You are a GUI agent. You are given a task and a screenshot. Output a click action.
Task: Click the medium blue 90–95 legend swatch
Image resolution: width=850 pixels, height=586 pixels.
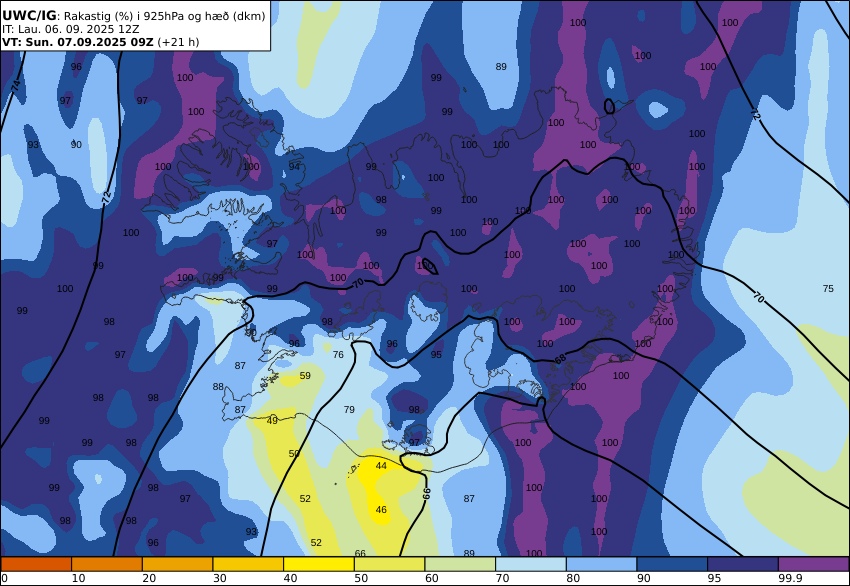click(x=672, y=564)
